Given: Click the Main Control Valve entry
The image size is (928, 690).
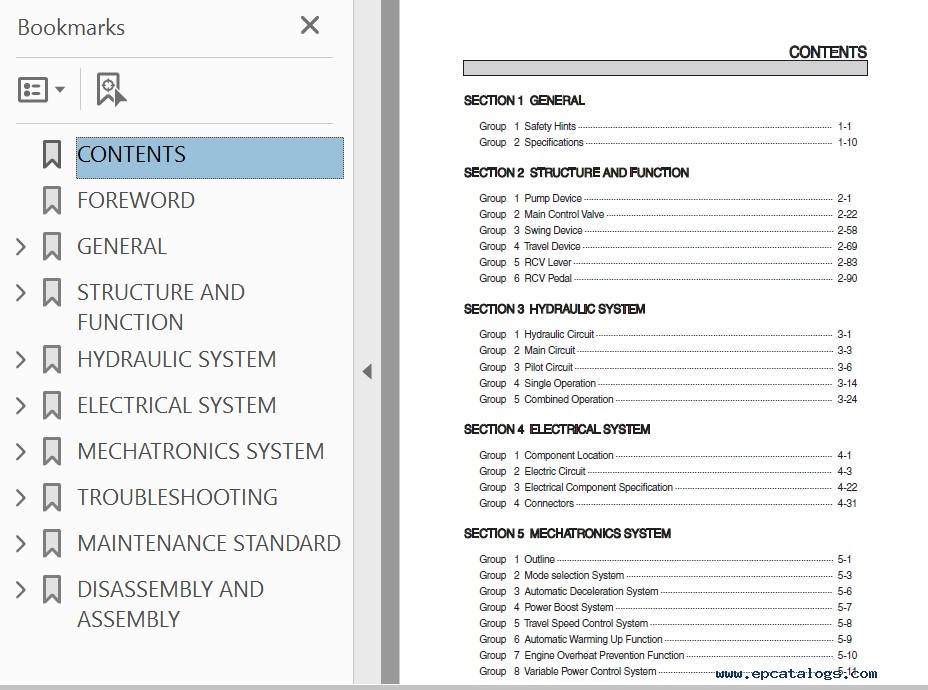Looking at the screenshot, I should point(668,214).
